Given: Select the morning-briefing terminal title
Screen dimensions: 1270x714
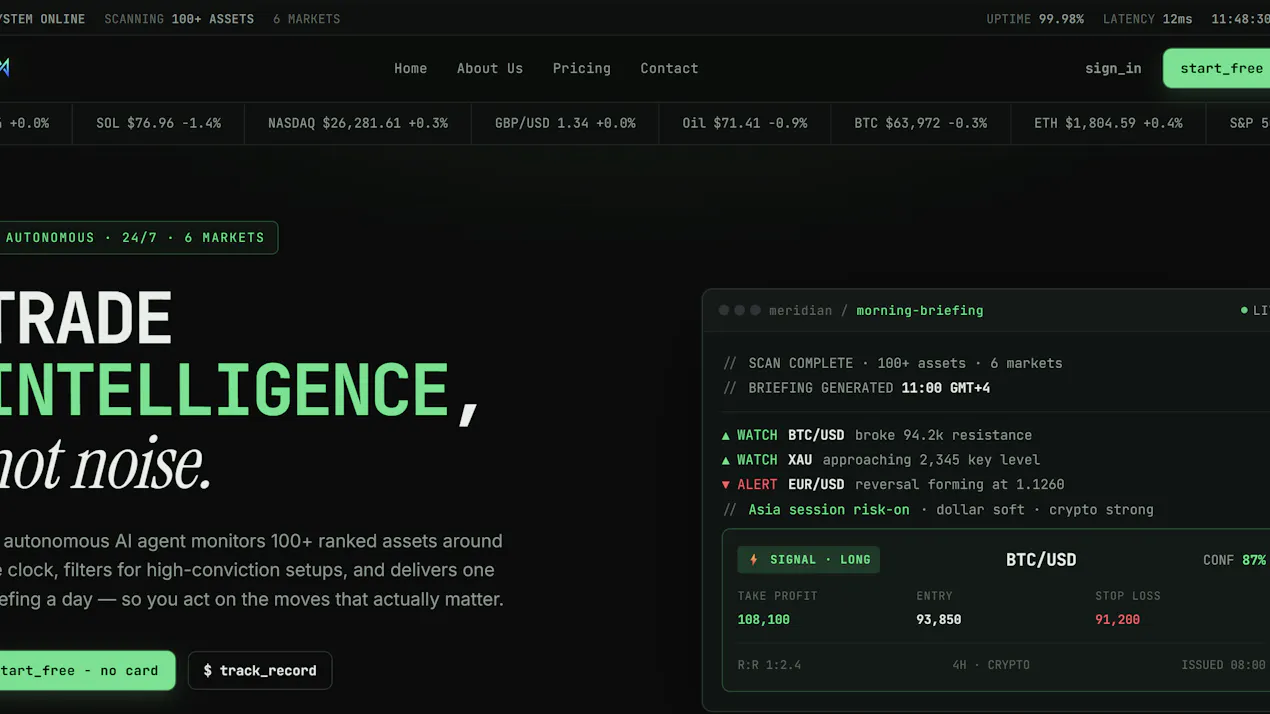Looking at the screenshot, I should click(919, 311).
